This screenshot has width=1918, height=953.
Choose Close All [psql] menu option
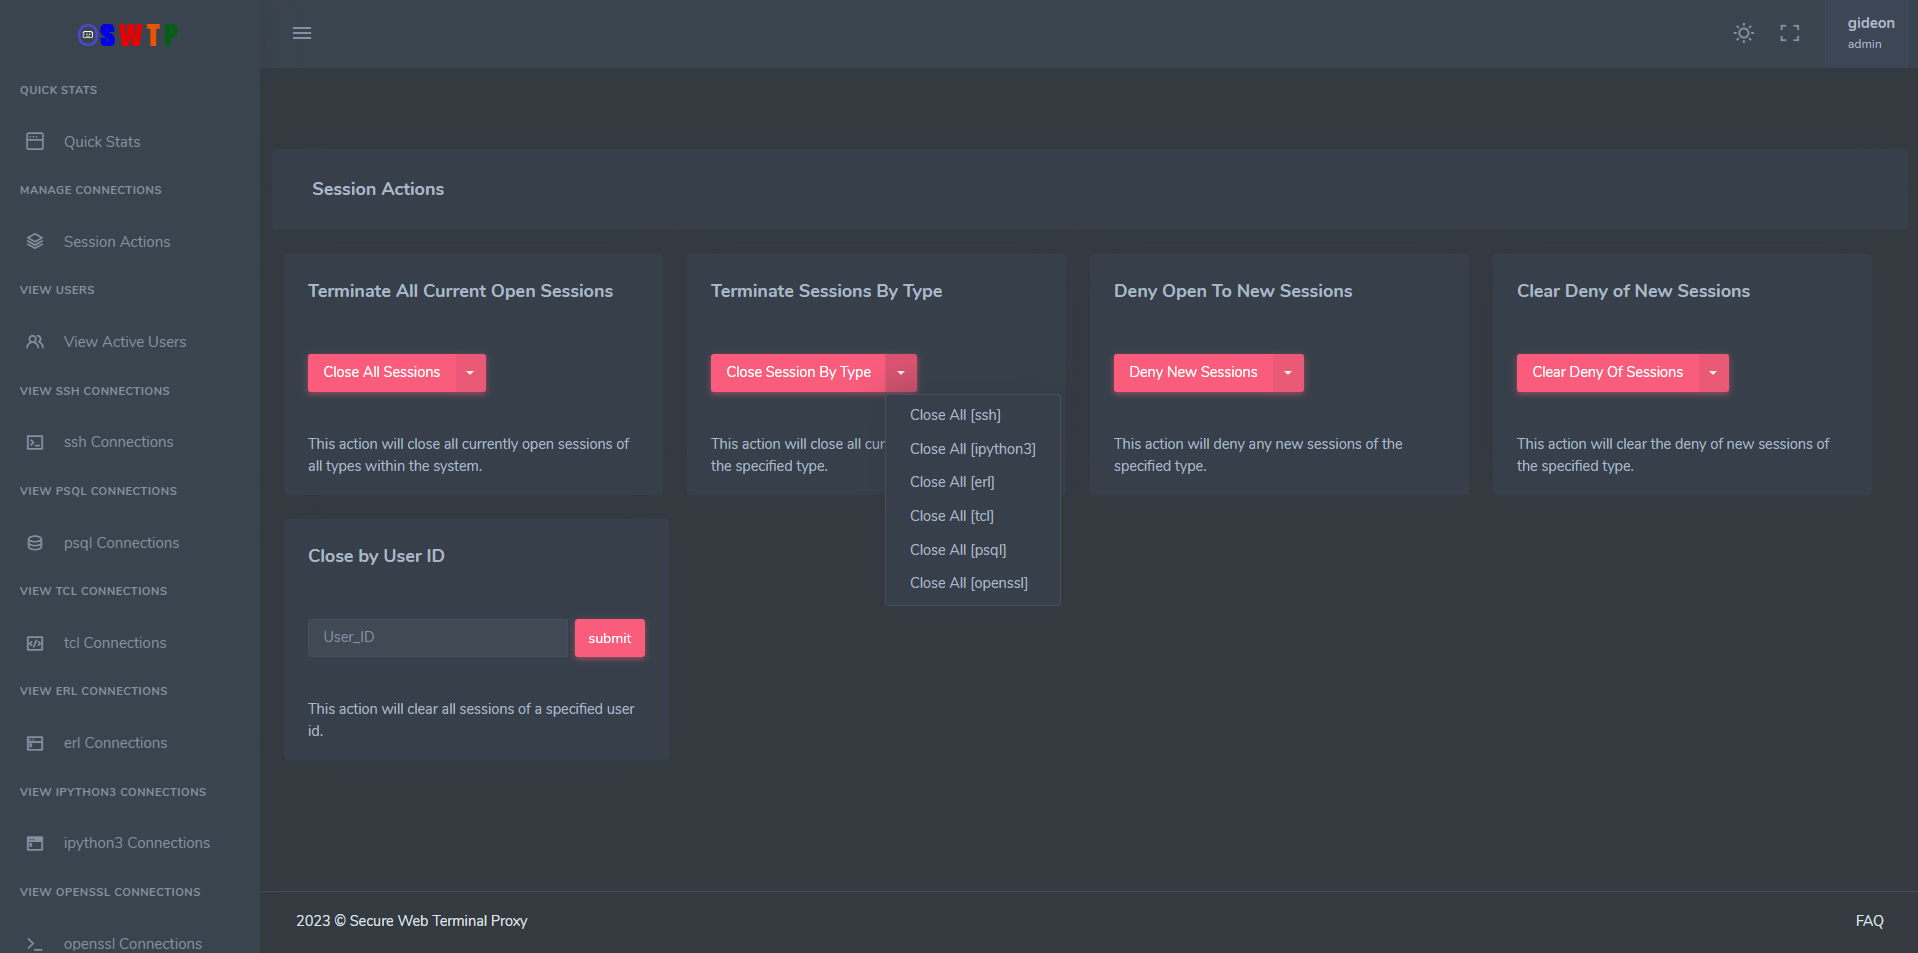pyautogui.click(x=957, y=550)
